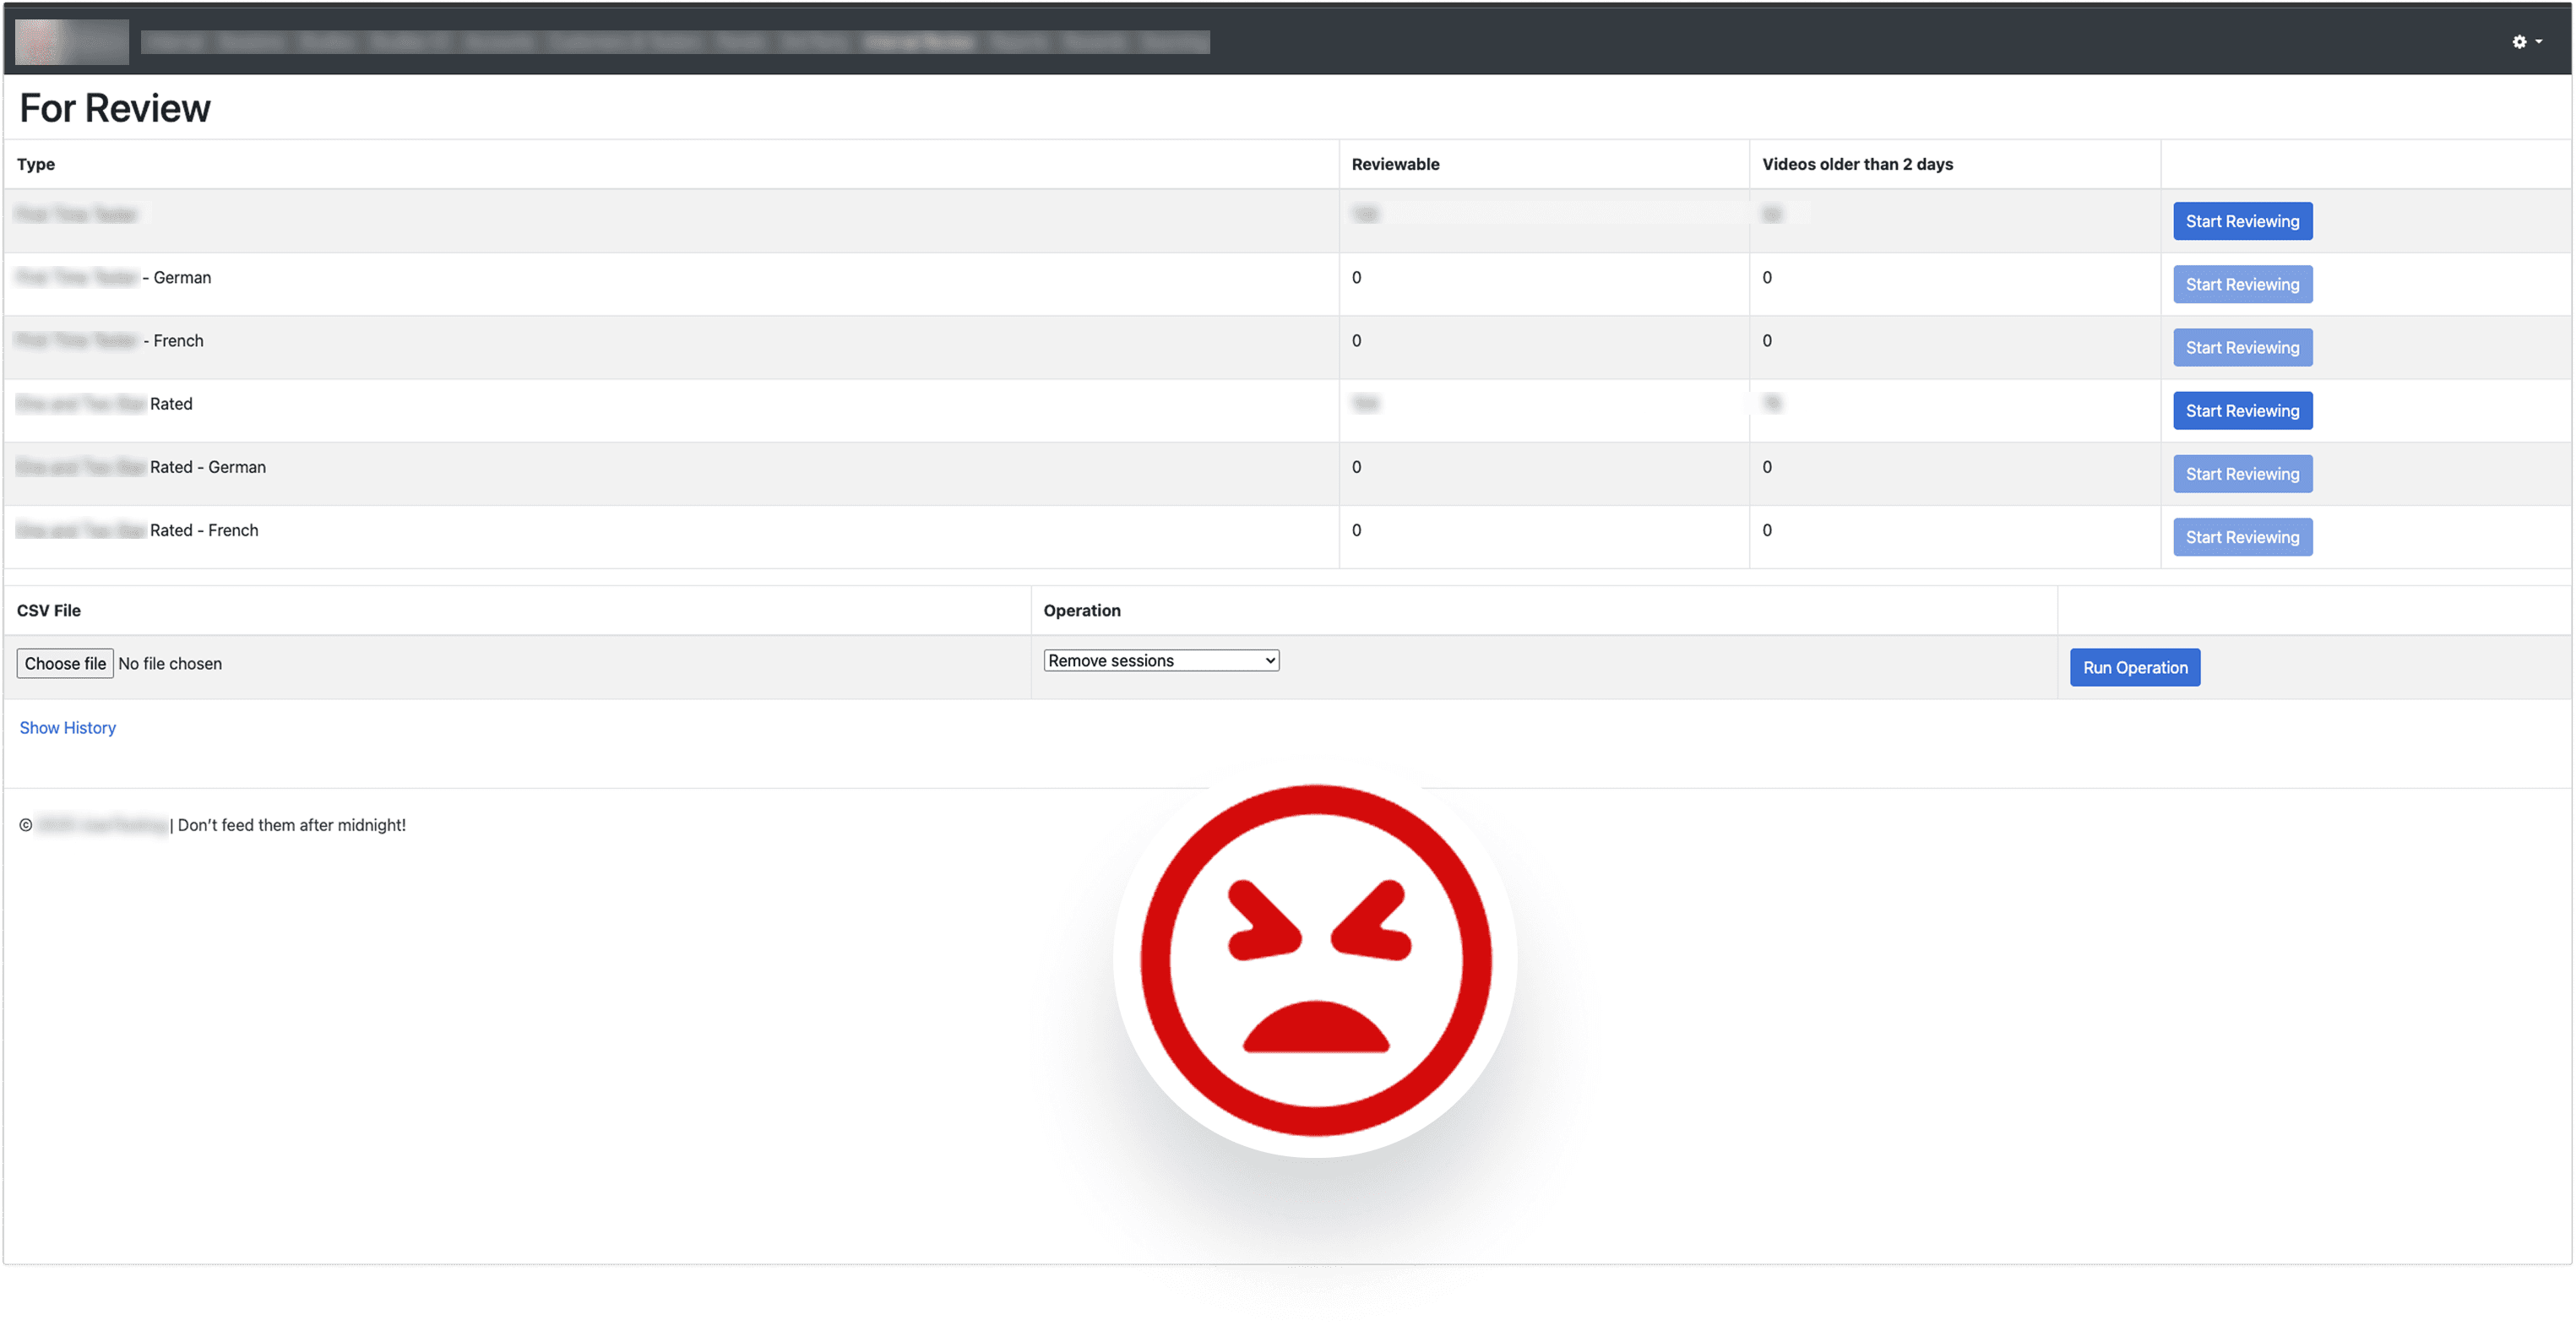Start Reviewing the 'Rated - German' row
Image resolution: width=2576 pixels, height=1342 pixels.
[2242, 473]
